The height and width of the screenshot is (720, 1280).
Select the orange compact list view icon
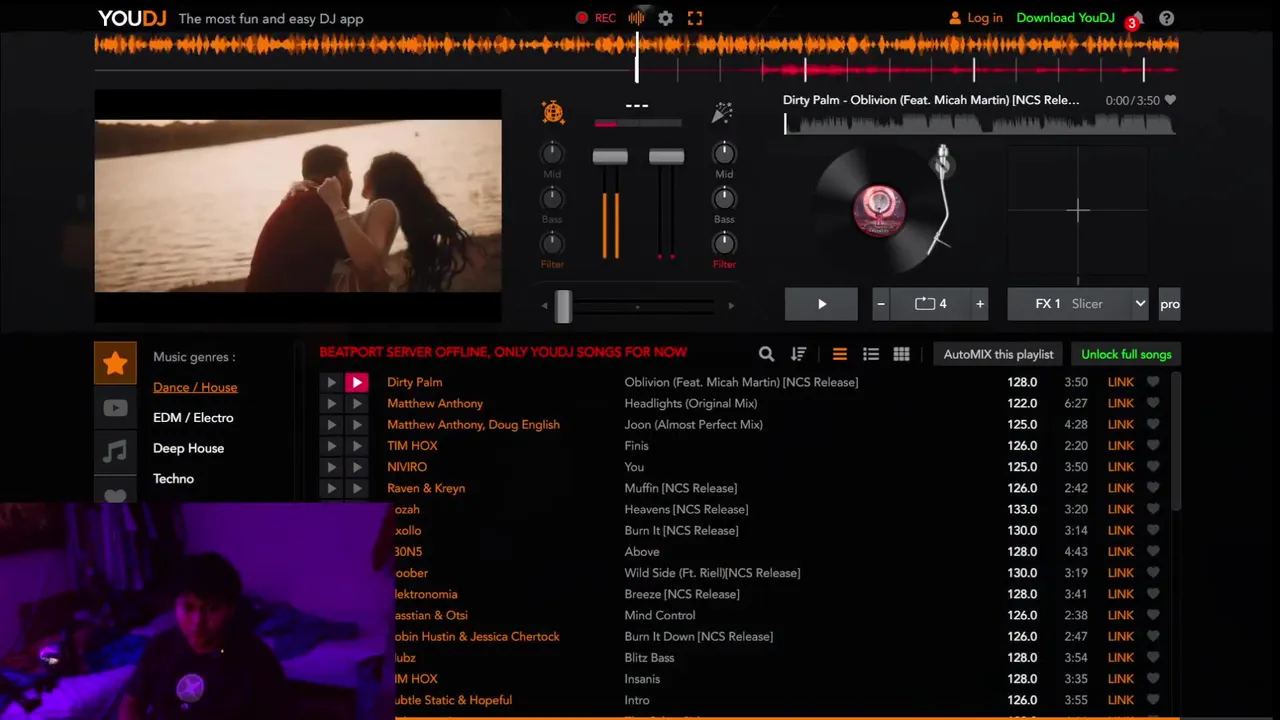click(840, 354)
